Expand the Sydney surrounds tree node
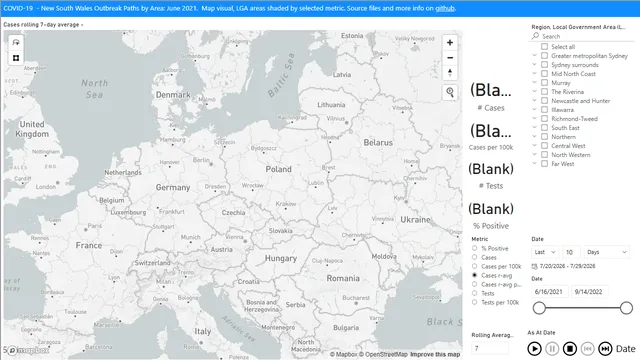 pos(534,64)
